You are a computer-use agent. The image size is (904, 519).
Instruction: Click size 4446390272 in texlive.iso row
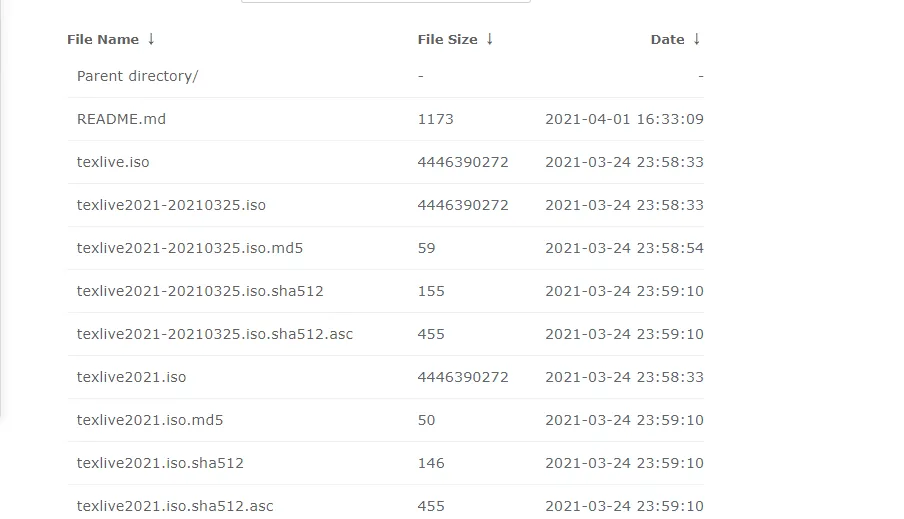pyautogui.click(x=463, y=162)
